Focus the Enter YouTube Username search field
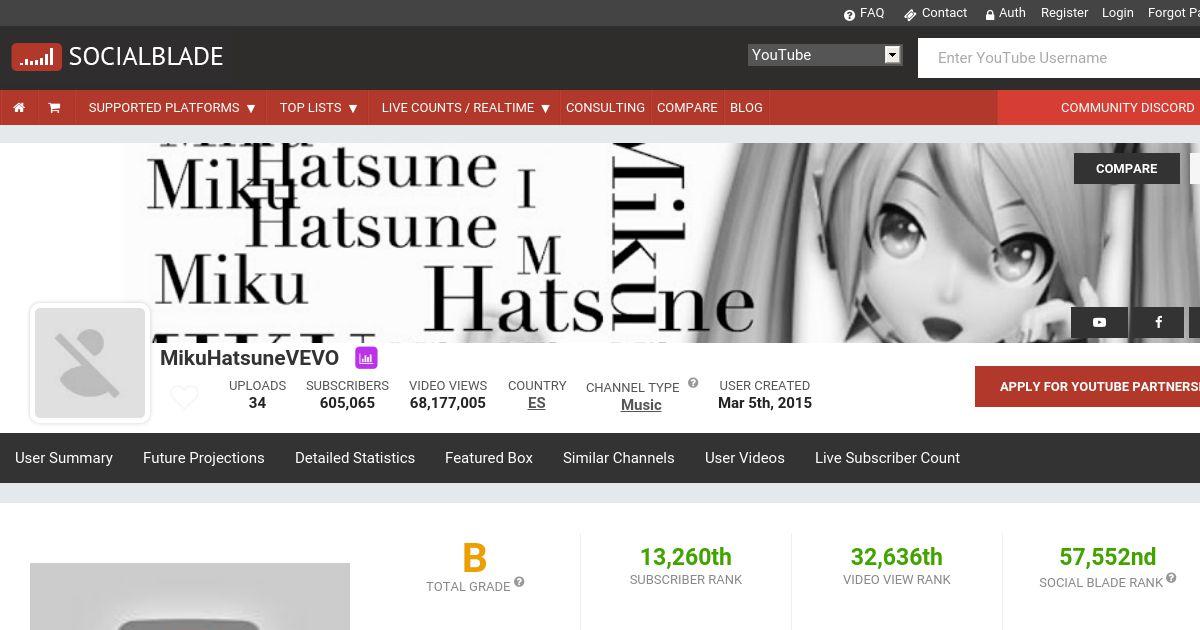 tap(1059, 58)
